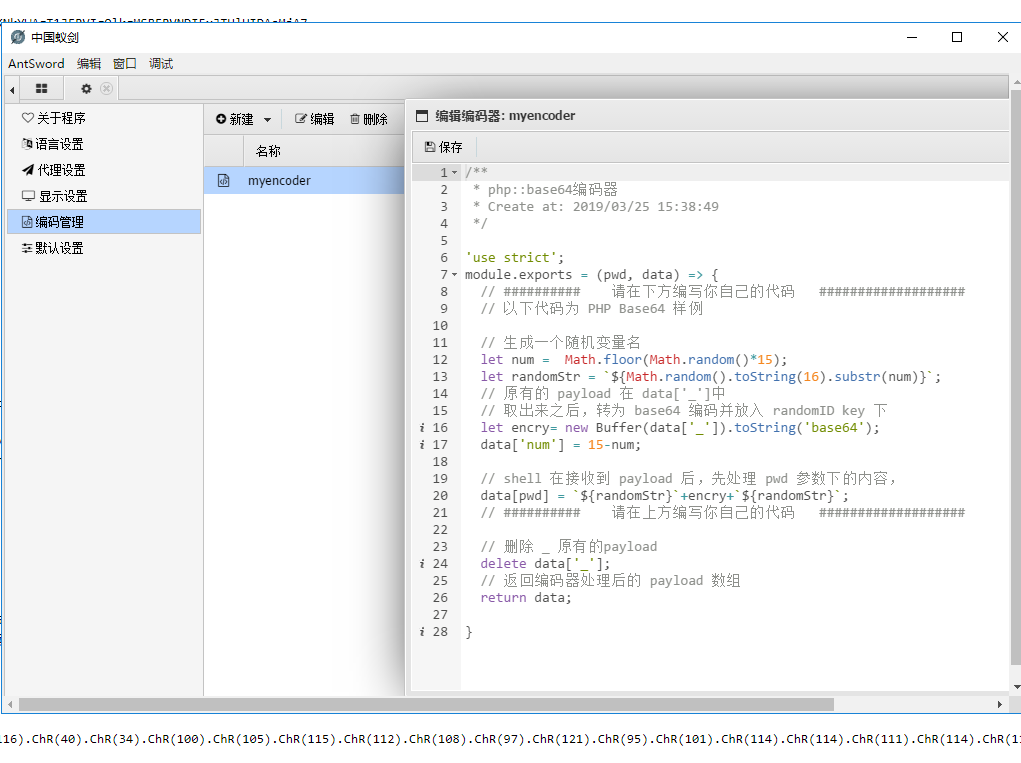Click the sliders icon beside 默认设置
The width and height of the screenshot is (1021, 763).
27,248
